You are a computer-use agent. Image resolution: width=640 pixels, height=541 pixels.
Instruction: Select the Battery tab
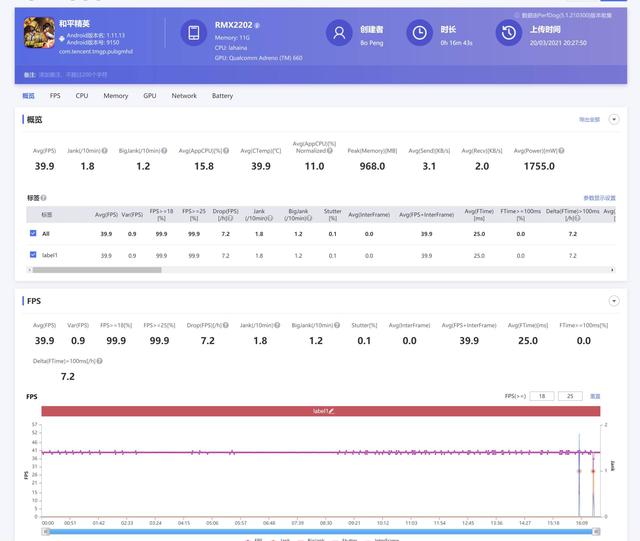pyautogui.click(x=222, y=96)
